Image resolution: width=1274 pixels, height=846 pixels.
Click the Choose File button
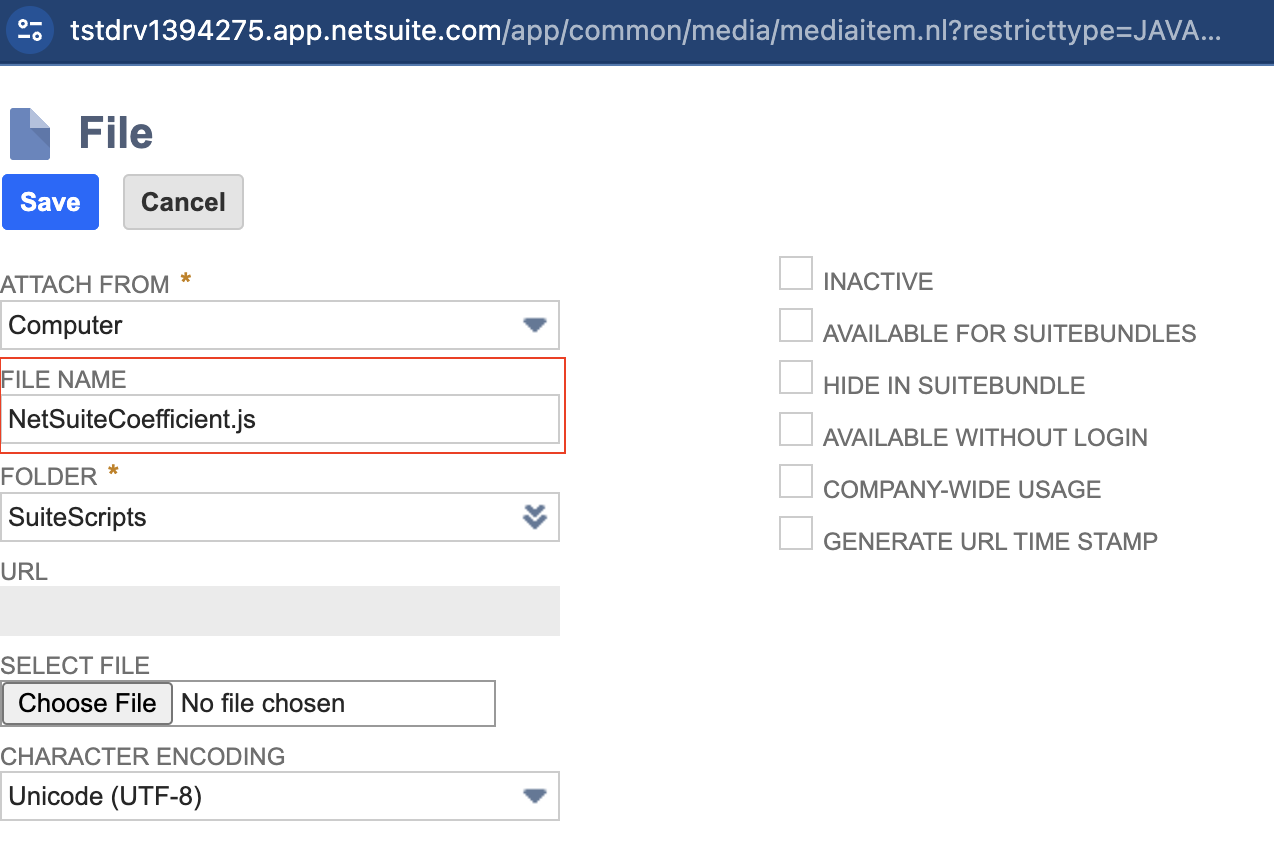coord(88,703)
